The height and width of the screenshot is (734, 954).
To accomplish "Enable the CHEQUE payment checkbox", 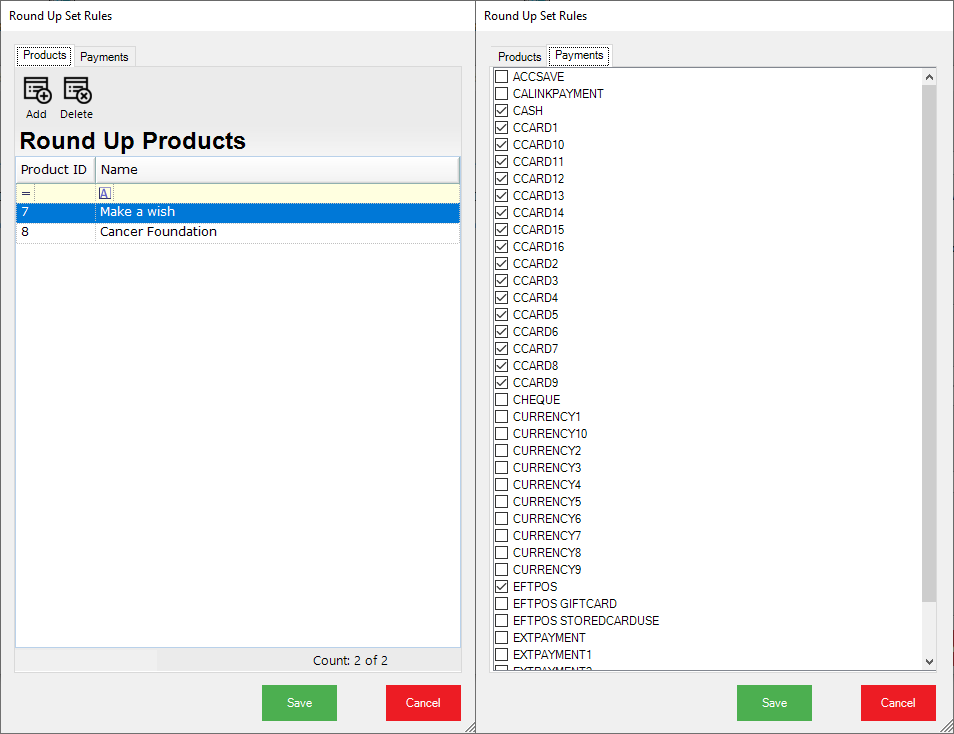I will click(x=502, y=400).
